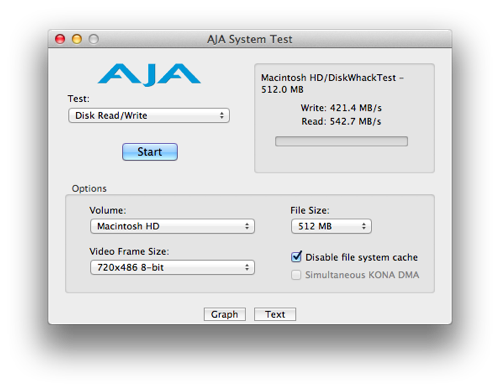Minimize the window with the yellow button

tap(77, 39)
